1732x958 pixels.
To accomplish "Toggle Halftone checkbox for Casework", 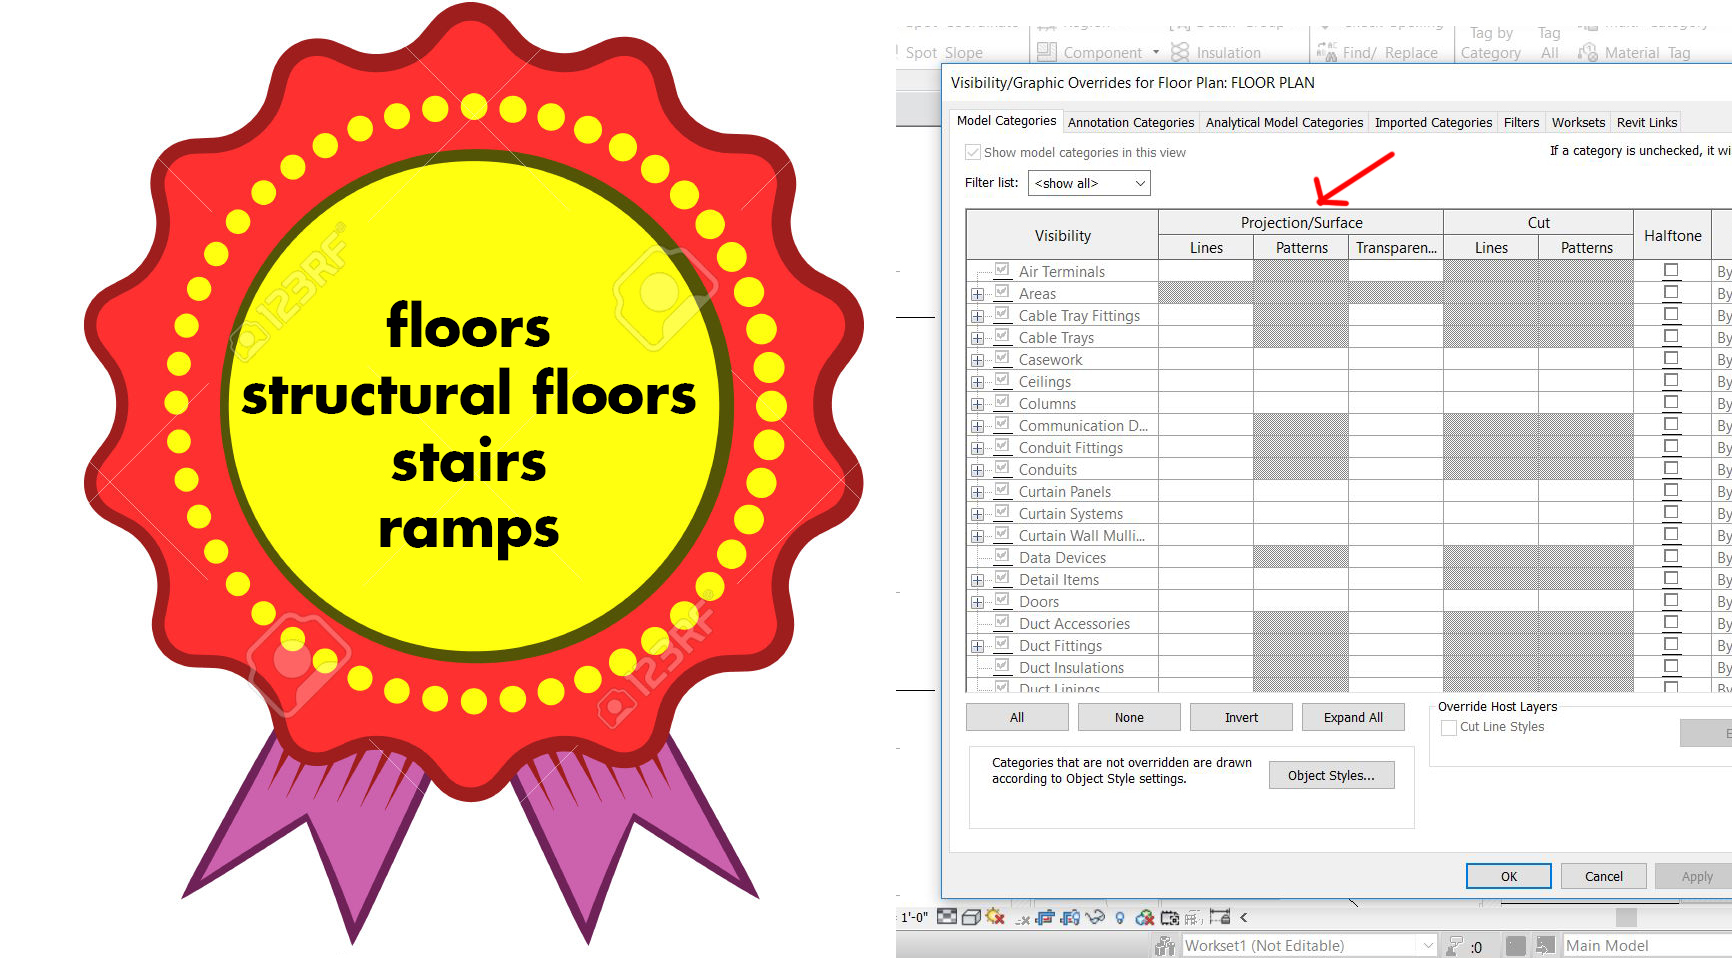I will pyautogui.click(x=1671, y=358).
